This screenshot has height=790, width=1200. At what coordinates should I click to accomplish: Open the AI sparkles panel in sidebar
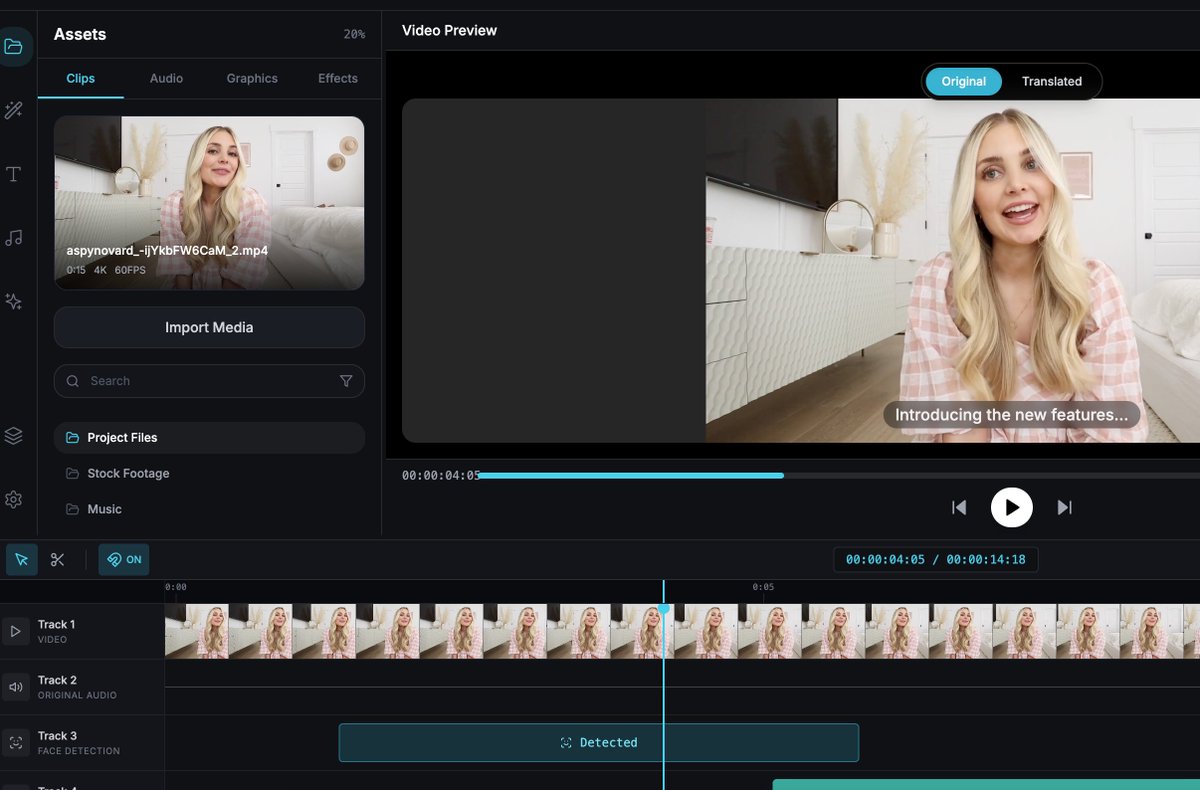pos(13,301)
